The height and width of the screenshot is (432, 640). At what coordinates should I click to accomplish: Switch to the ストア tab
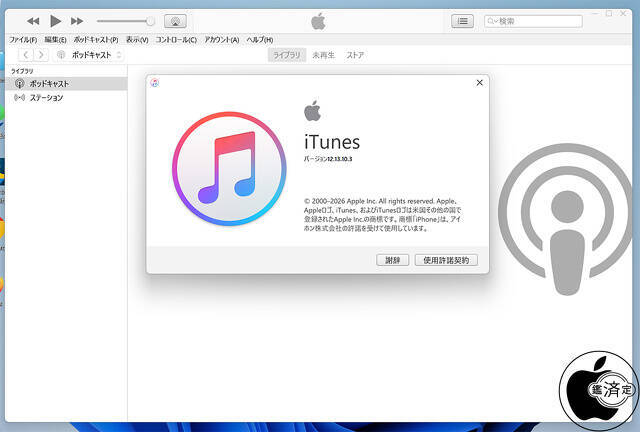[355, 55]
